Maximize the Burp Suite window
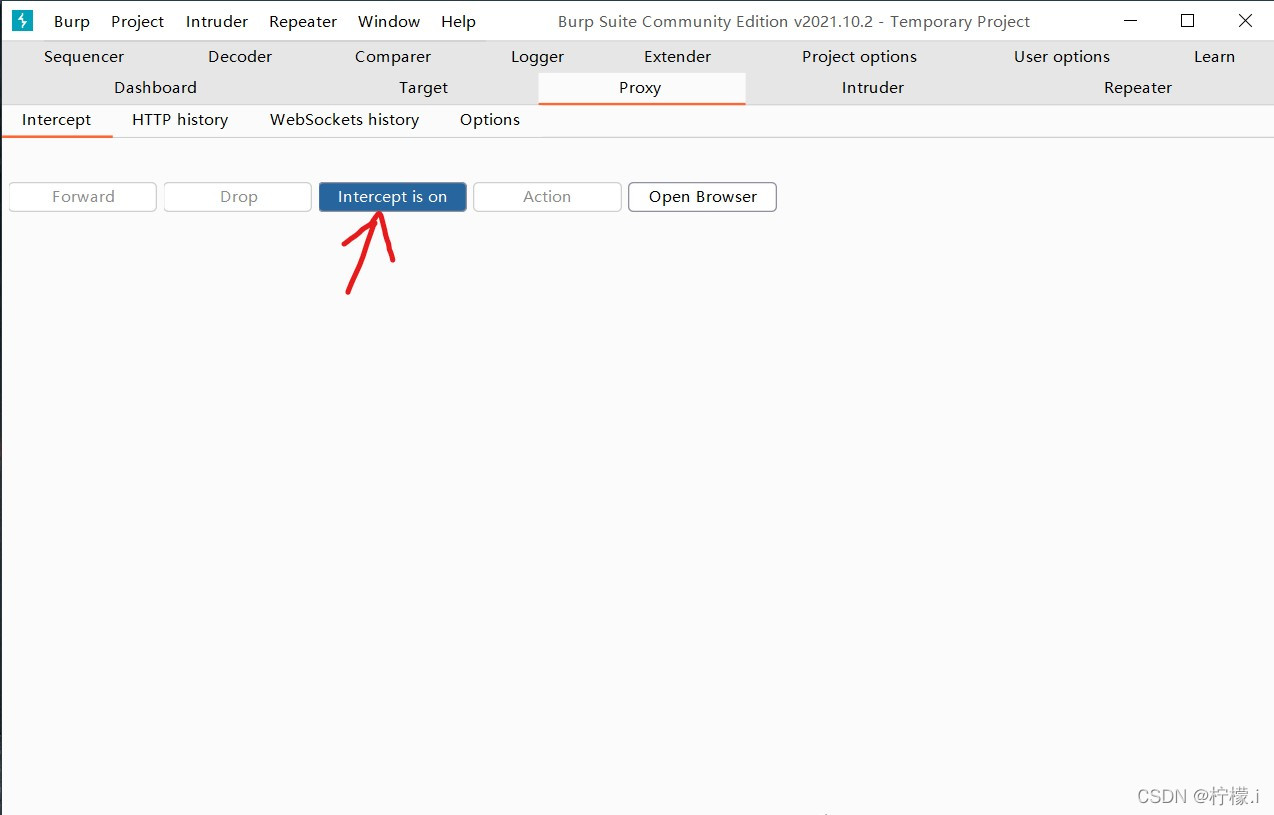Viewport: 1274px width, 815px height. click(x=1188, y=21)
